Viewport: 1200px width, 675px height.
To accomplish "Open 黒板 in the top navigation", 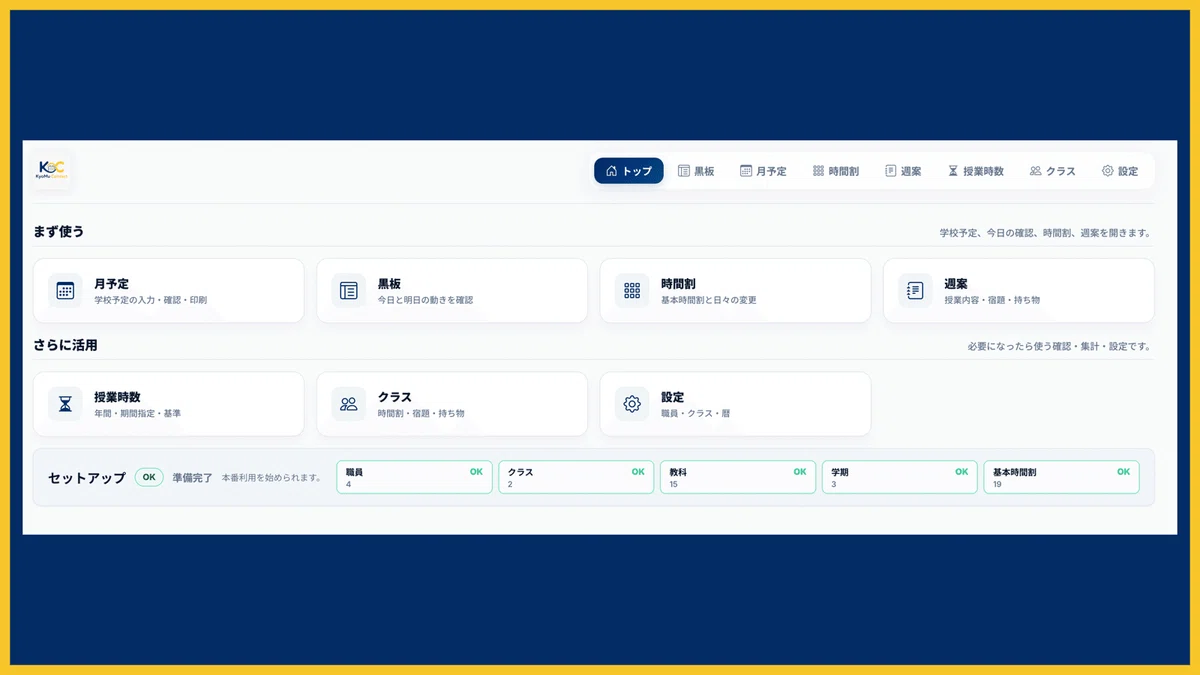I will coord(697,171).
